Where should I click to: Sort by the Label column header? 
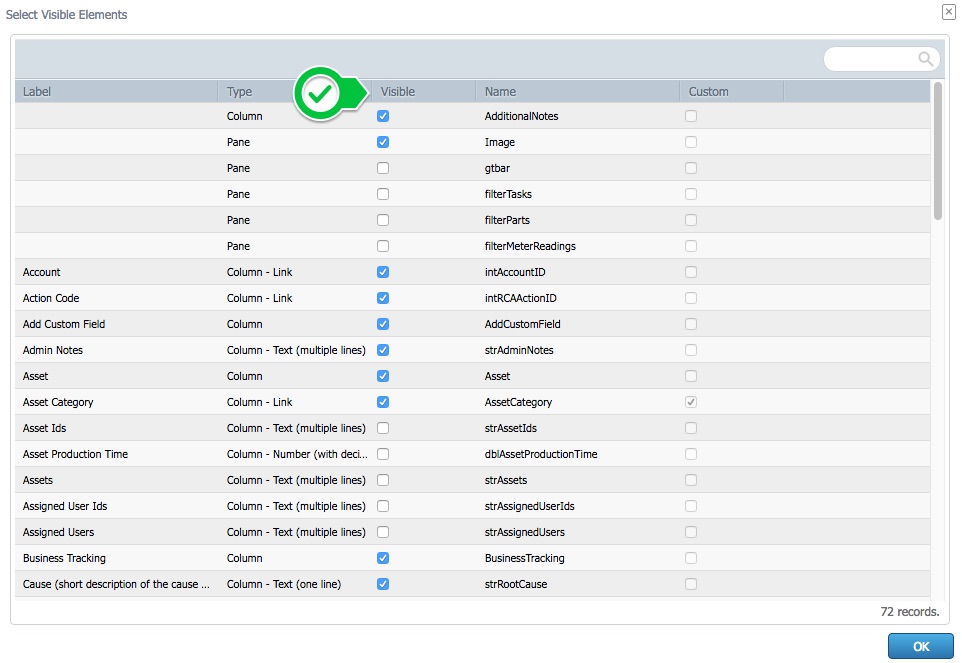tap(116, 91)
